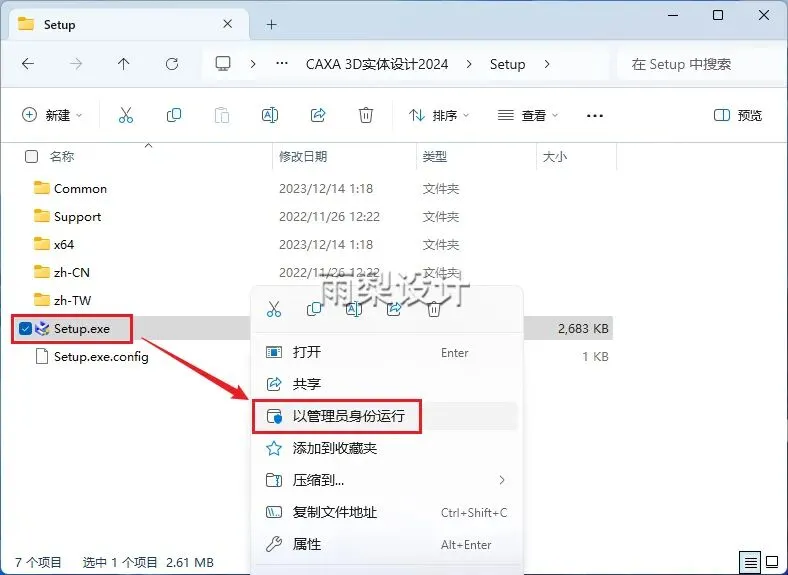Select the Setup.exe.config file name
The height and width of the screenshot is (575, 788).
[x=101, y=356]
